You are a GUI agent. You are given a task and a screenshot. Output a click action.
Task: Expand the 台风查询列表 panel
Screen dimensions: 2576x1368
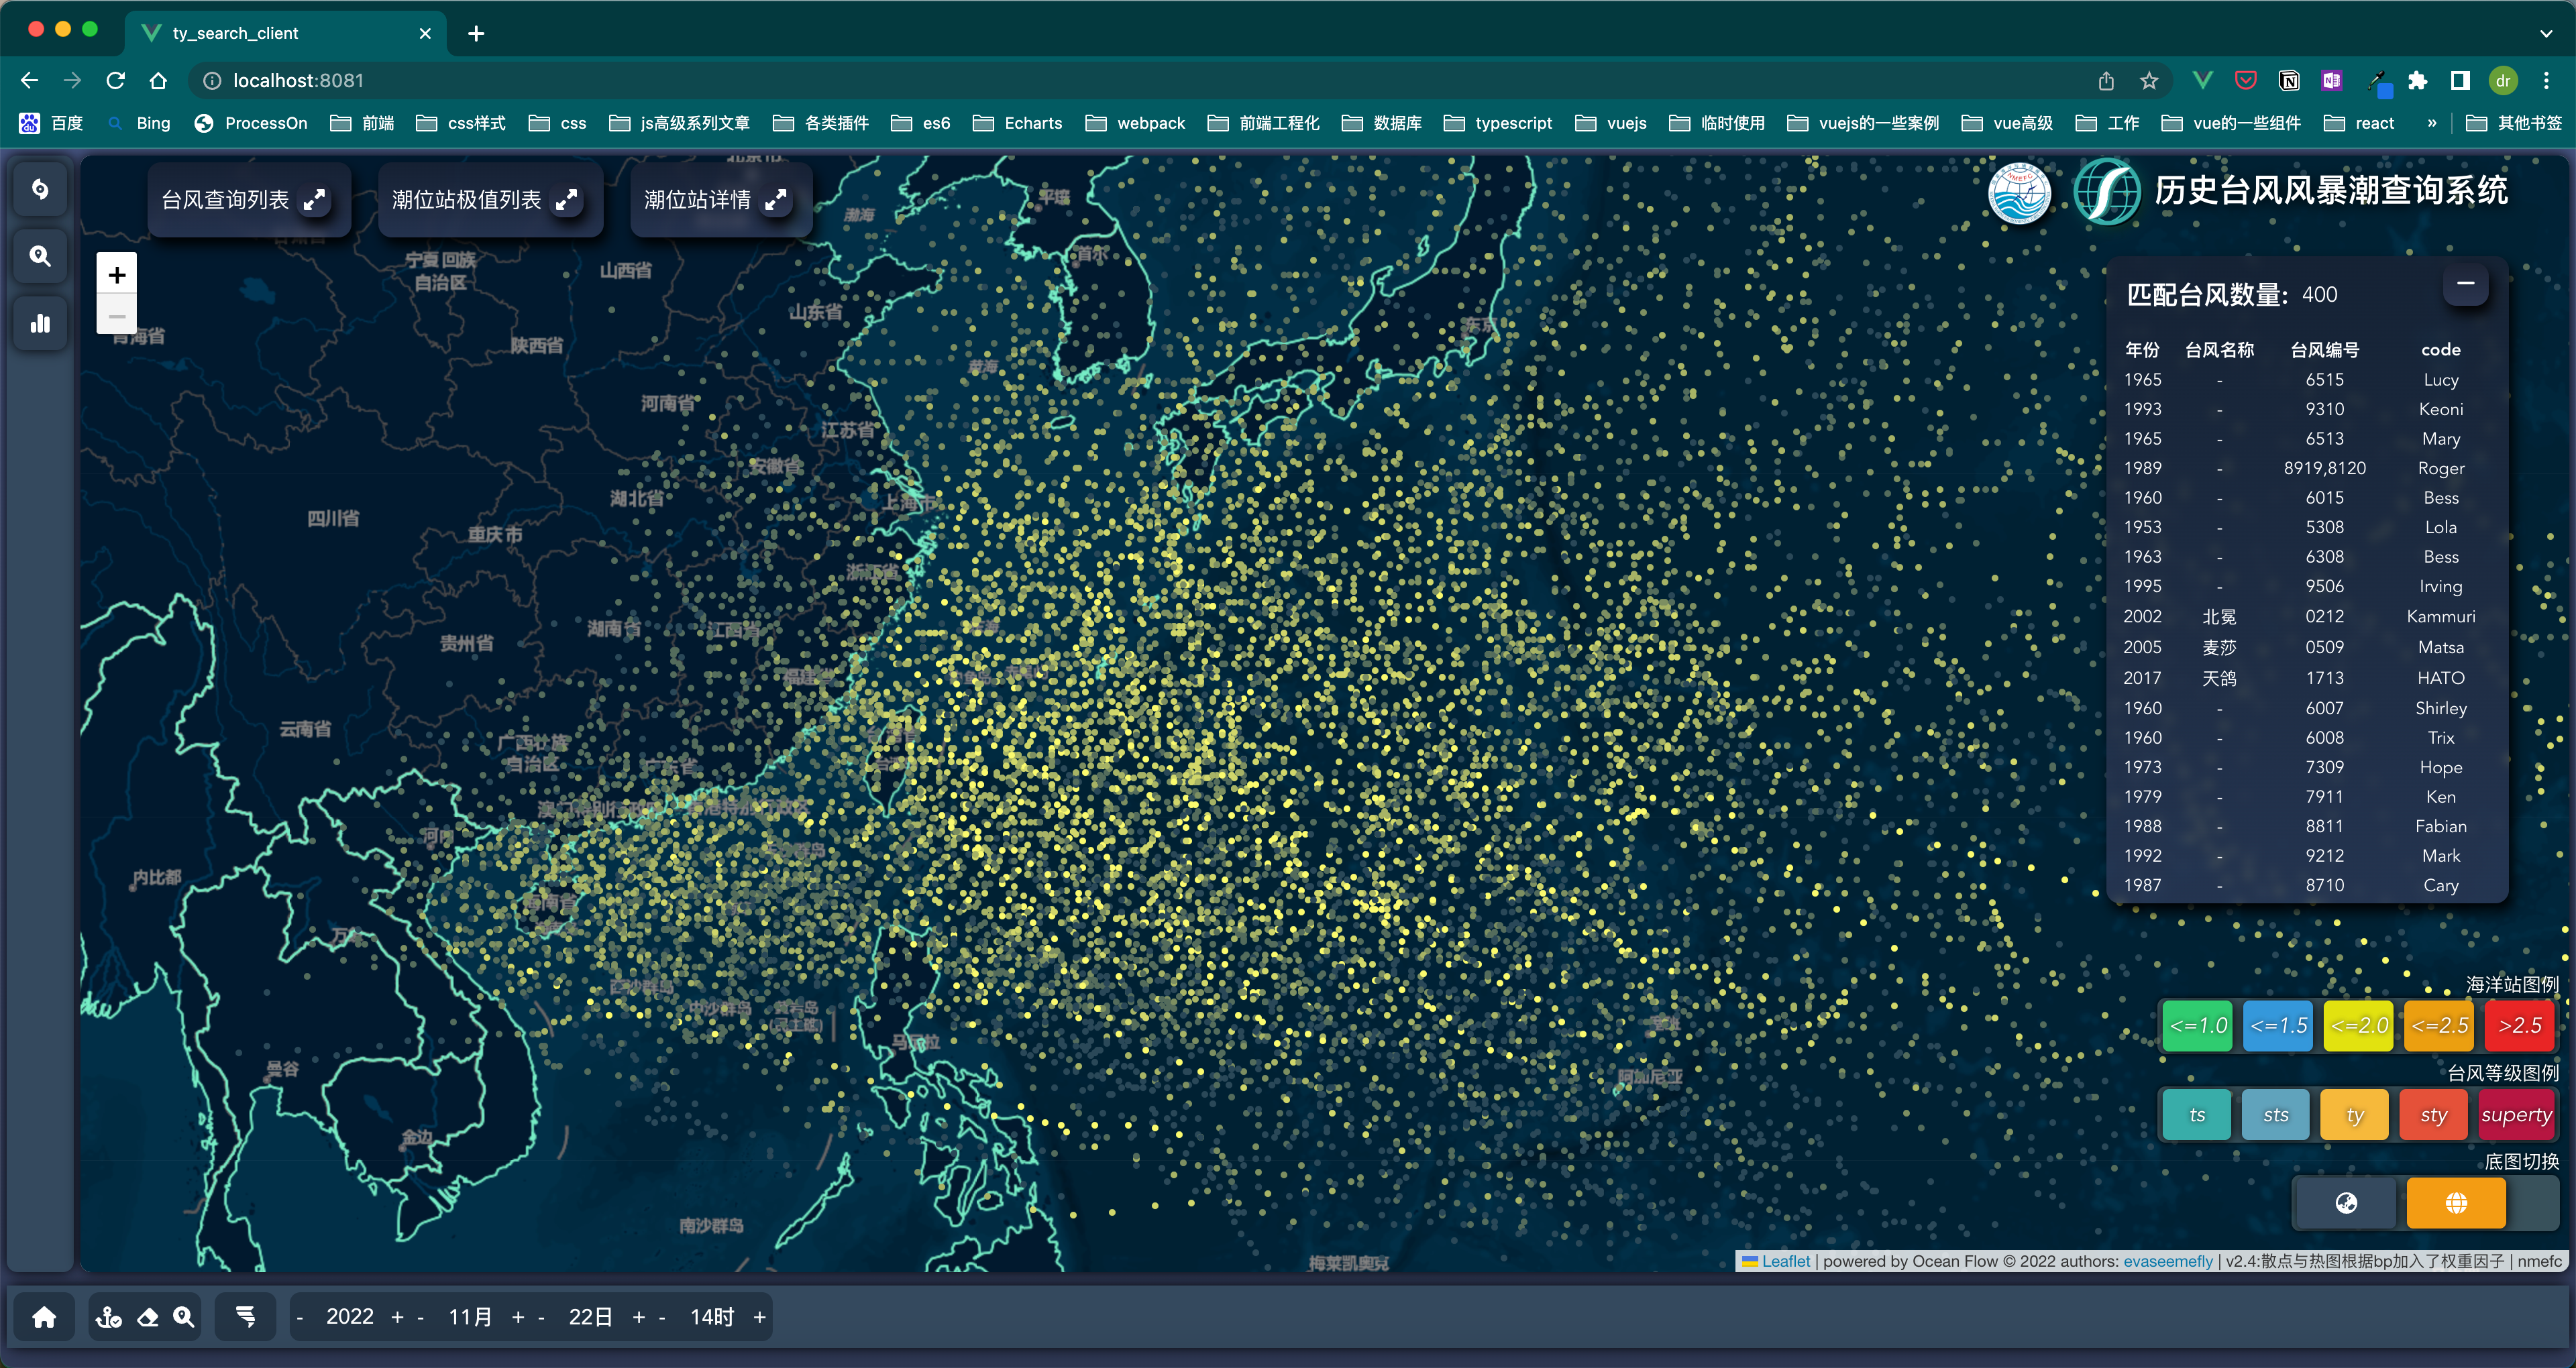315,200
